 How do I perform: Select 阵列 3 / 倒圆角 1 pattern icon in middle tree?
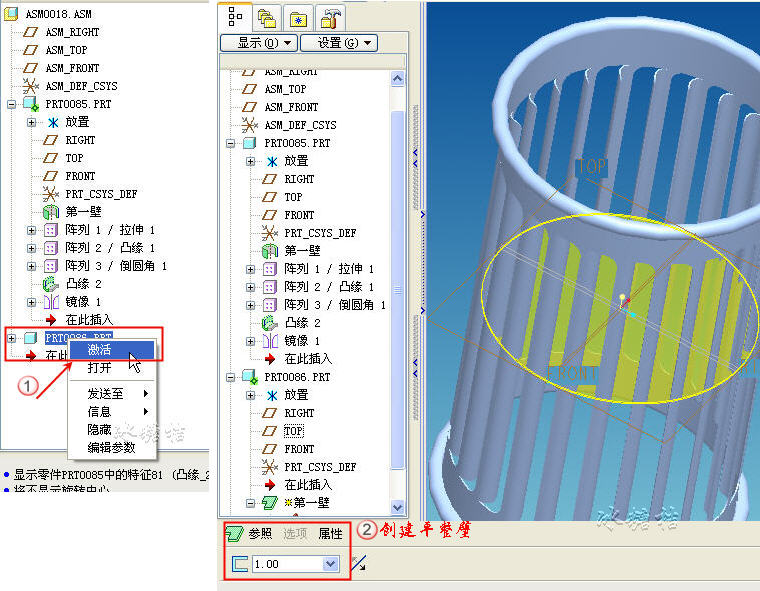pyautogui.click(x=270, y=305)
